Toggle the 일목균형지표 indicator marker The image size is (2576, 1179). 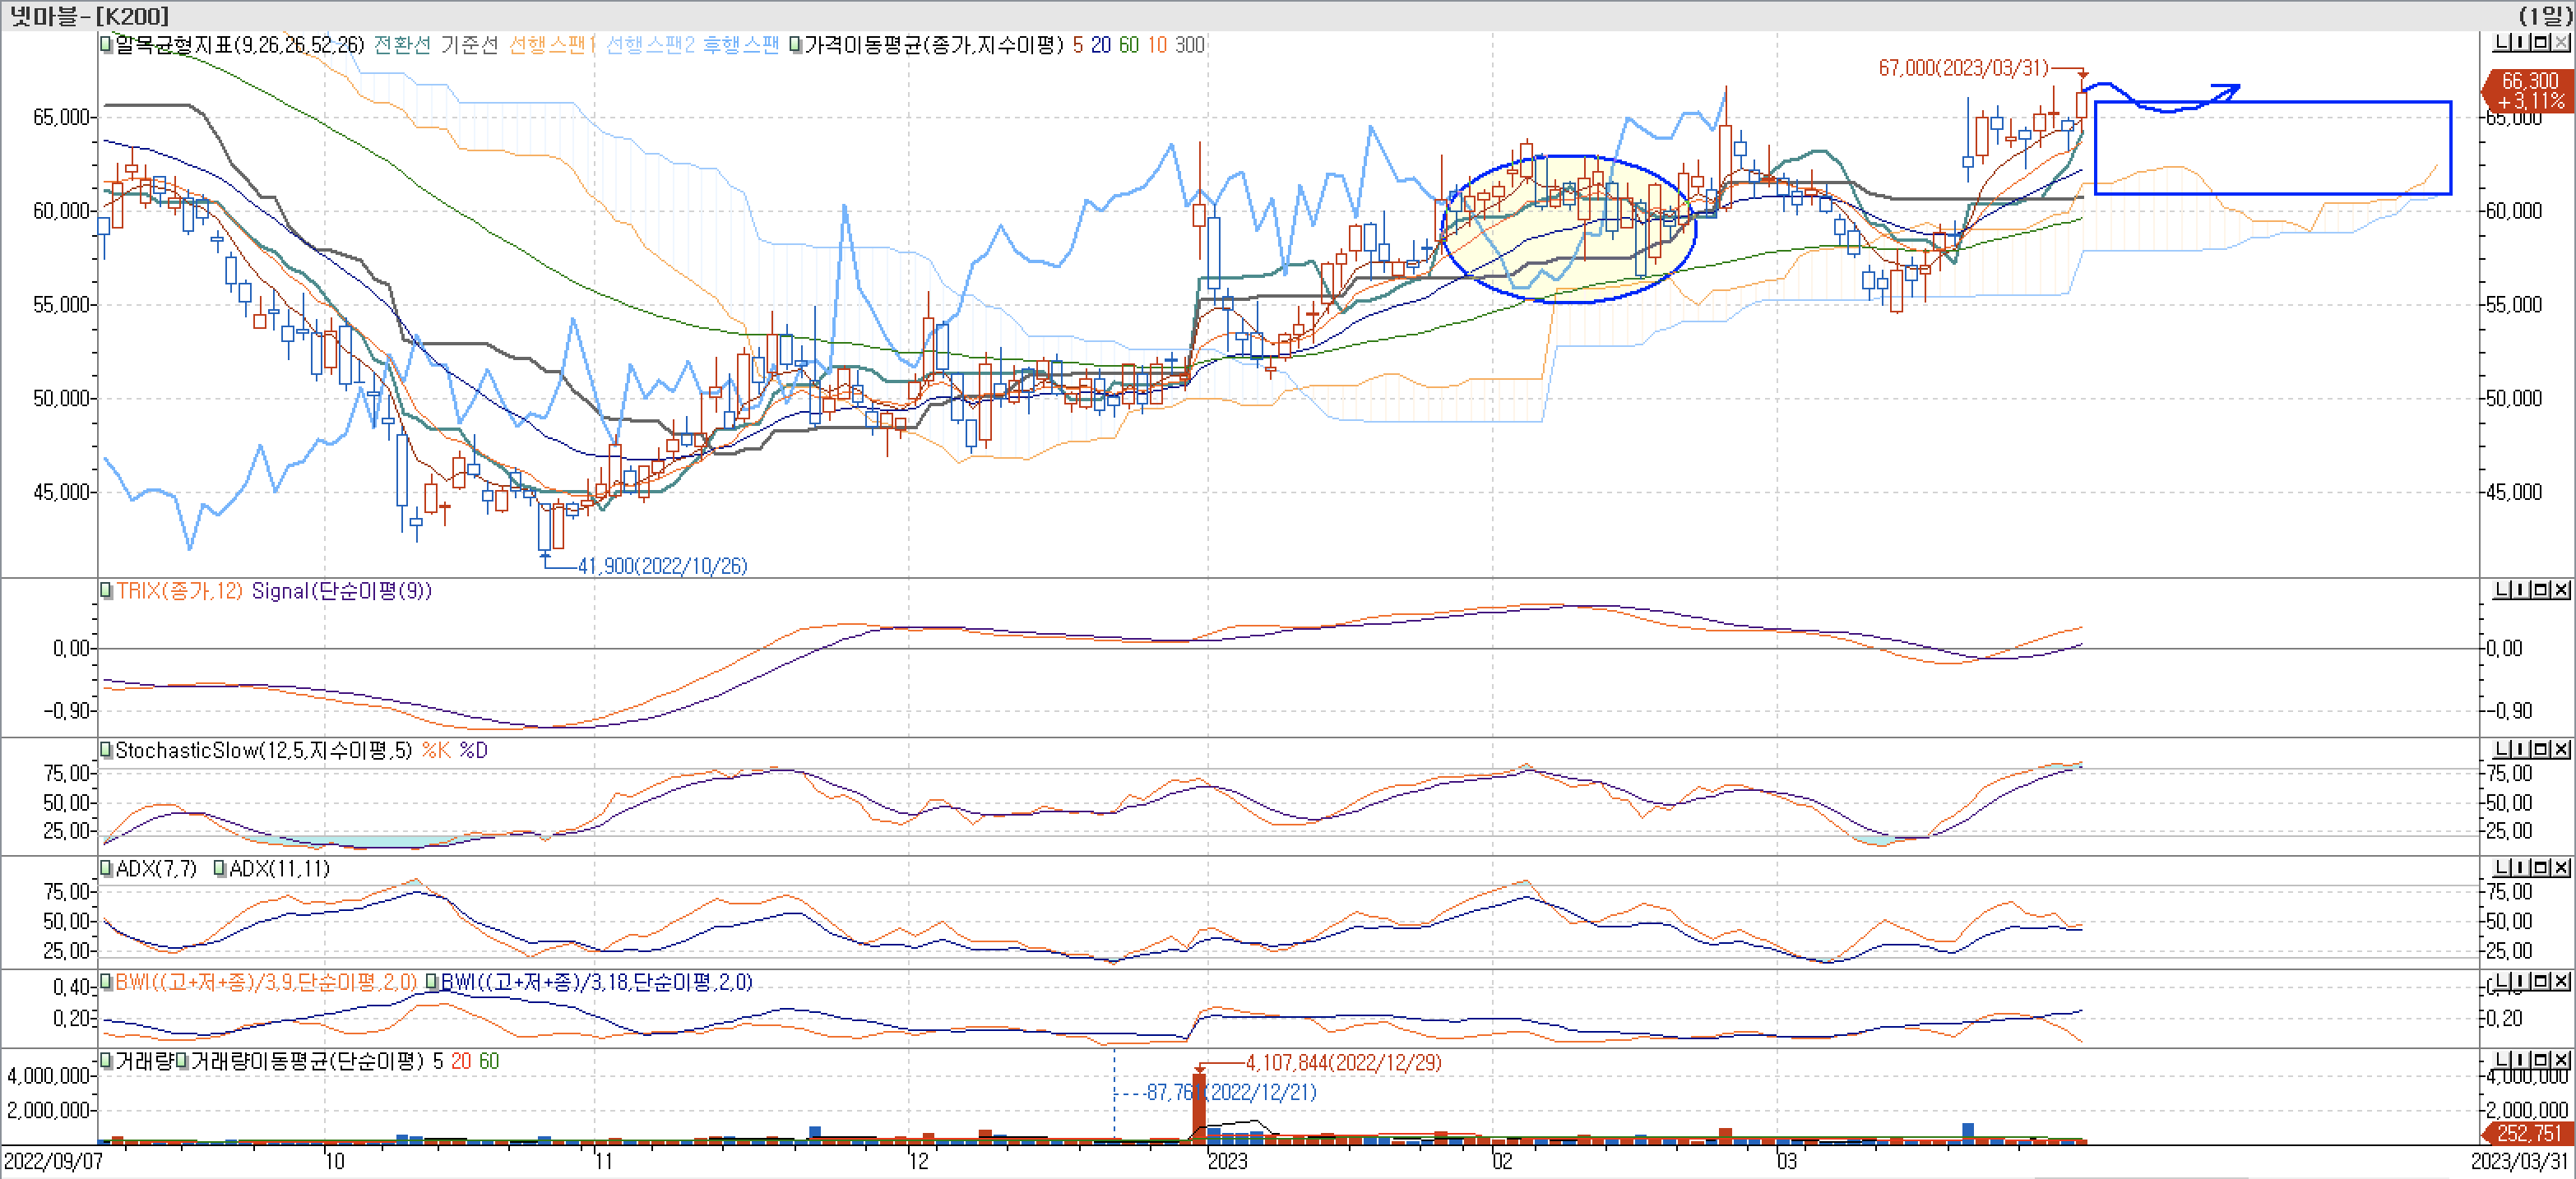(106, 44)
